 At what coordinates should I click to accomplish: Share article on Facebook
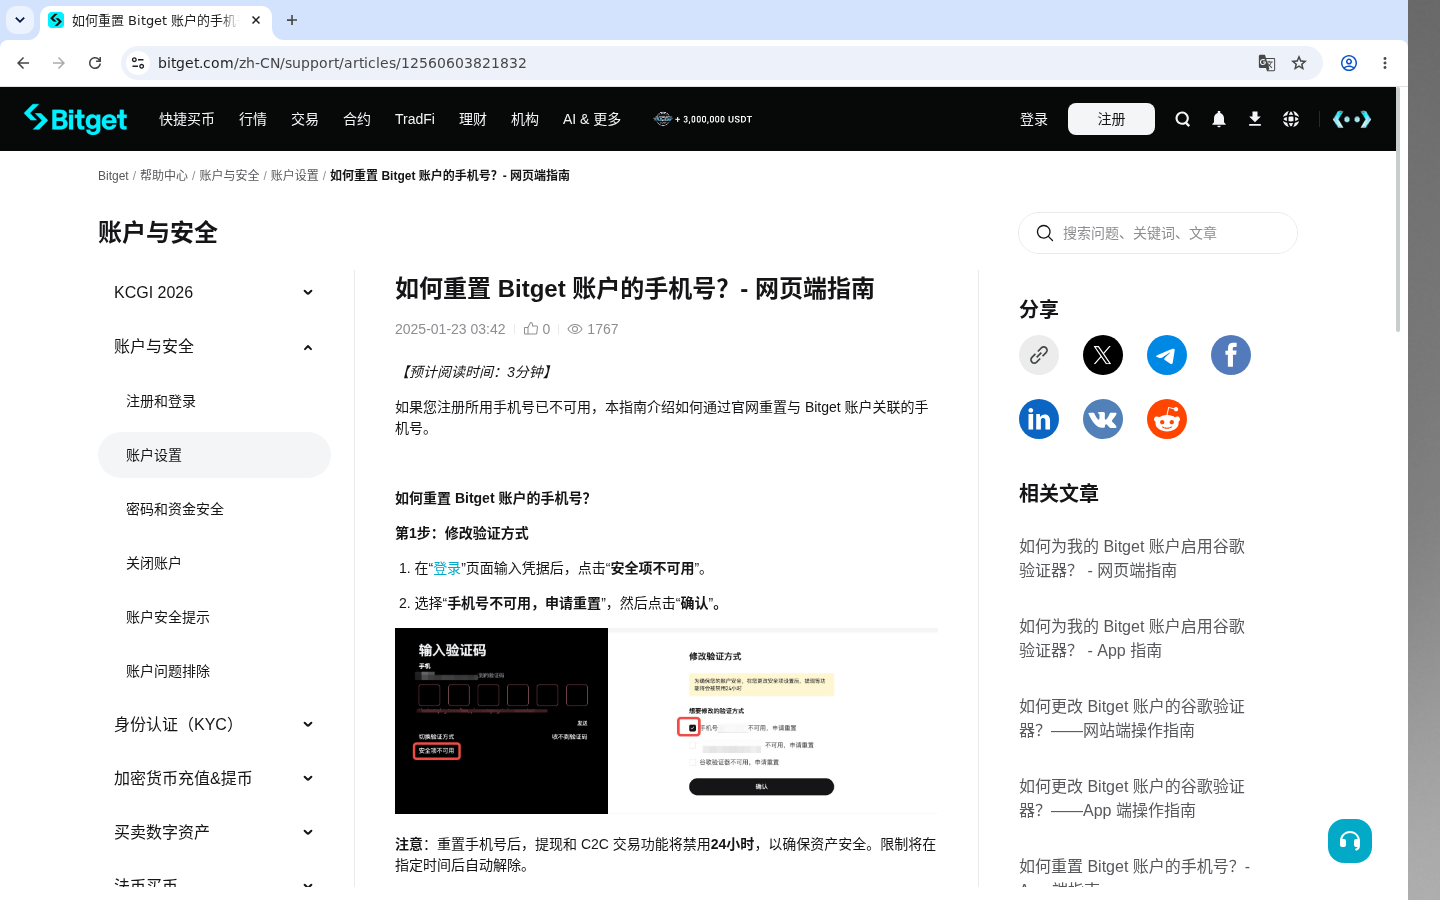coord(1231,355)
